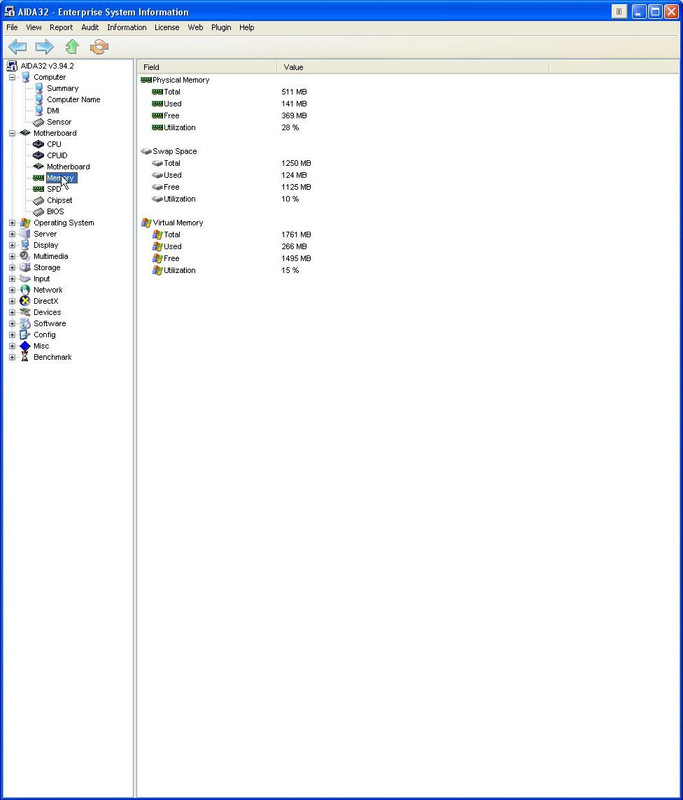Click the Benchmark hourglass icon

(24, 357)
